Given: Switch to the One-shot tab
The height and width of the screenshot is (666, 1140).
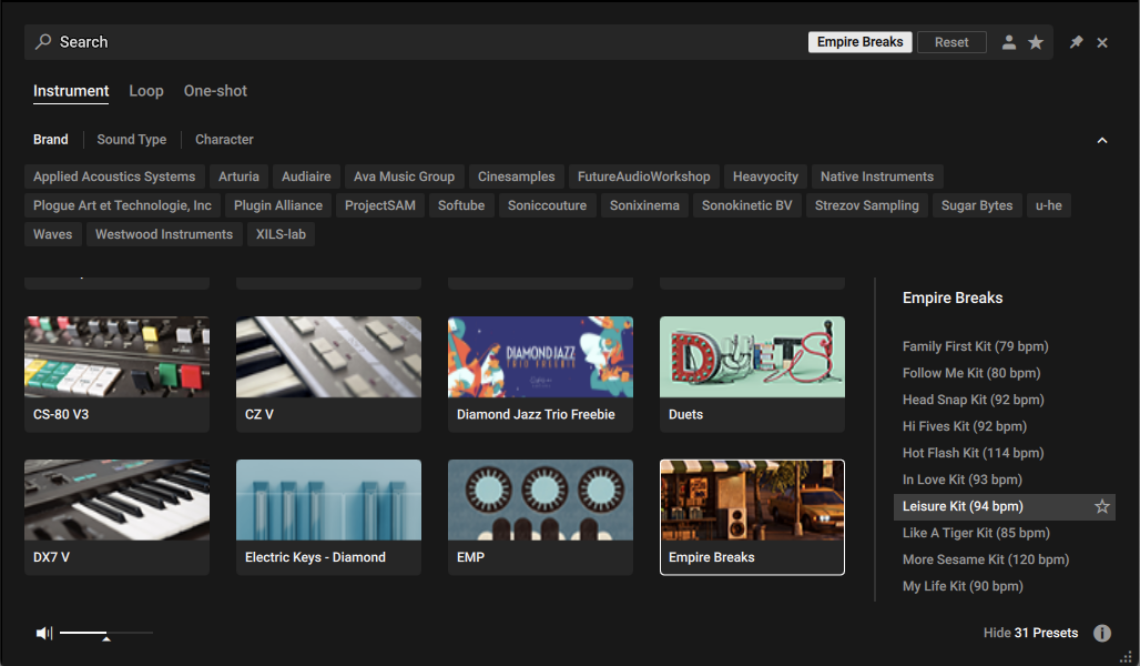Looking at the screenshot, I should point(215,91).
